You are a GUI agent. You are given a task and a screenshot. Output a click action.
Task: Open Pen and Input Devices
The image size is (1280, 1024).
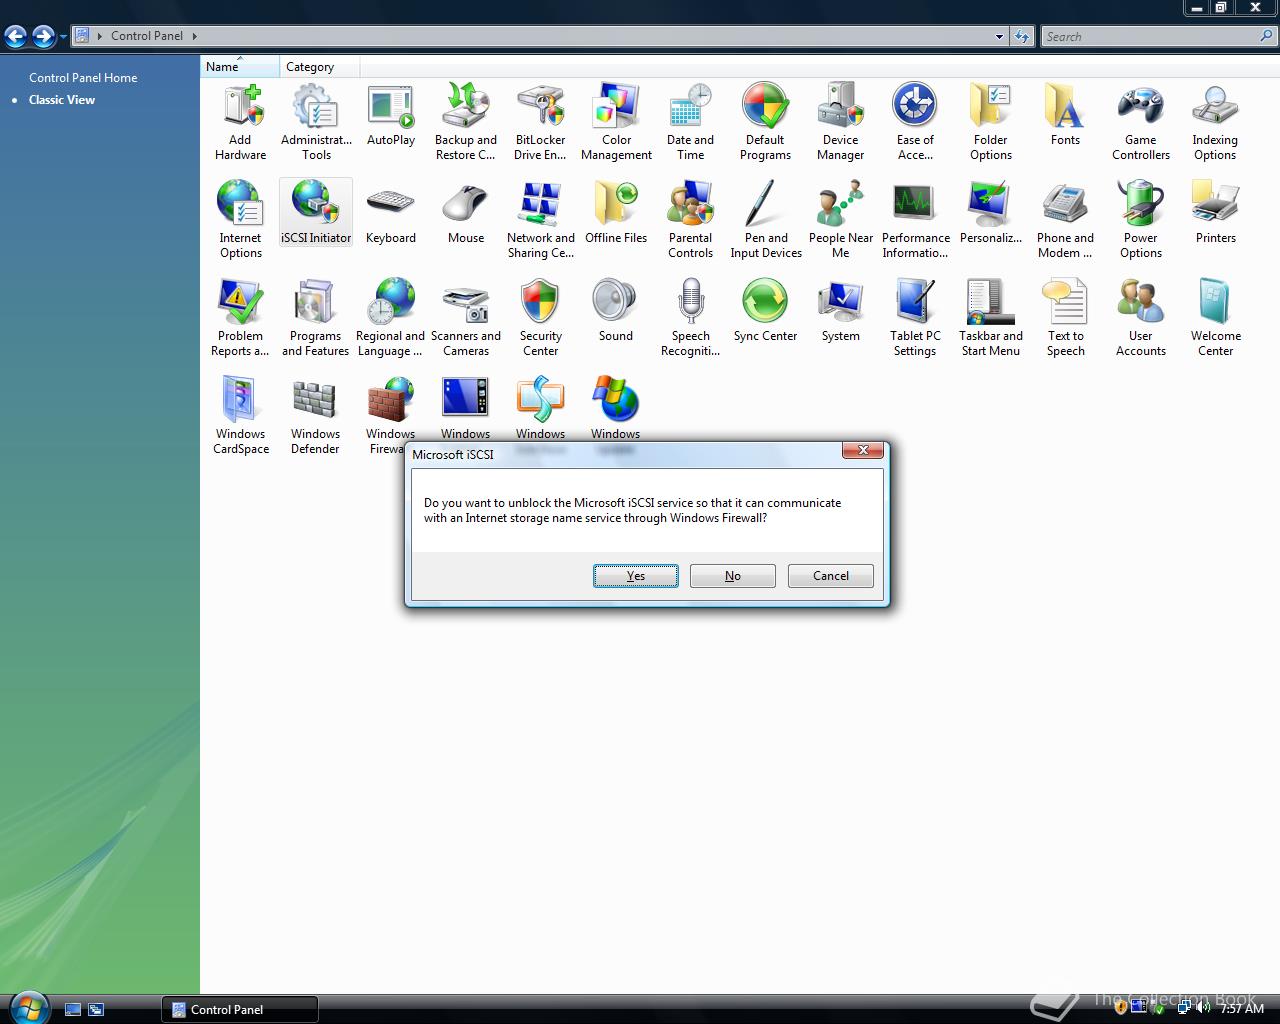(x=765, y=219)
